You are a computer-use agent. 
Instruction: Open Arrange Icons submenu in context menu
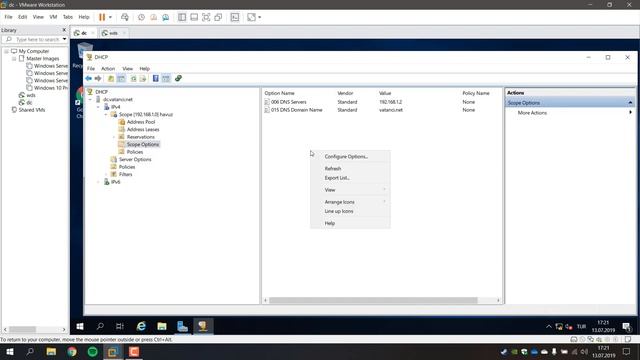click(x=350, y=202)
